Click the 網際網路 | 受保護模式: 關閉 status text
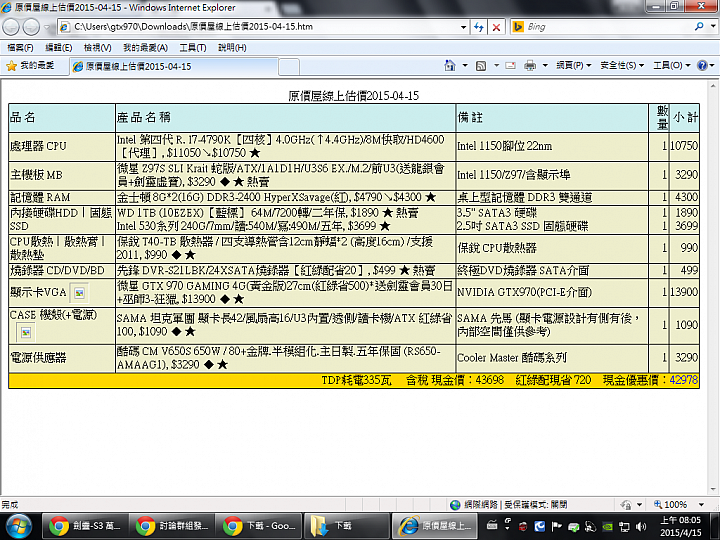The image size is (720, 540). click(x=515, y=505)
